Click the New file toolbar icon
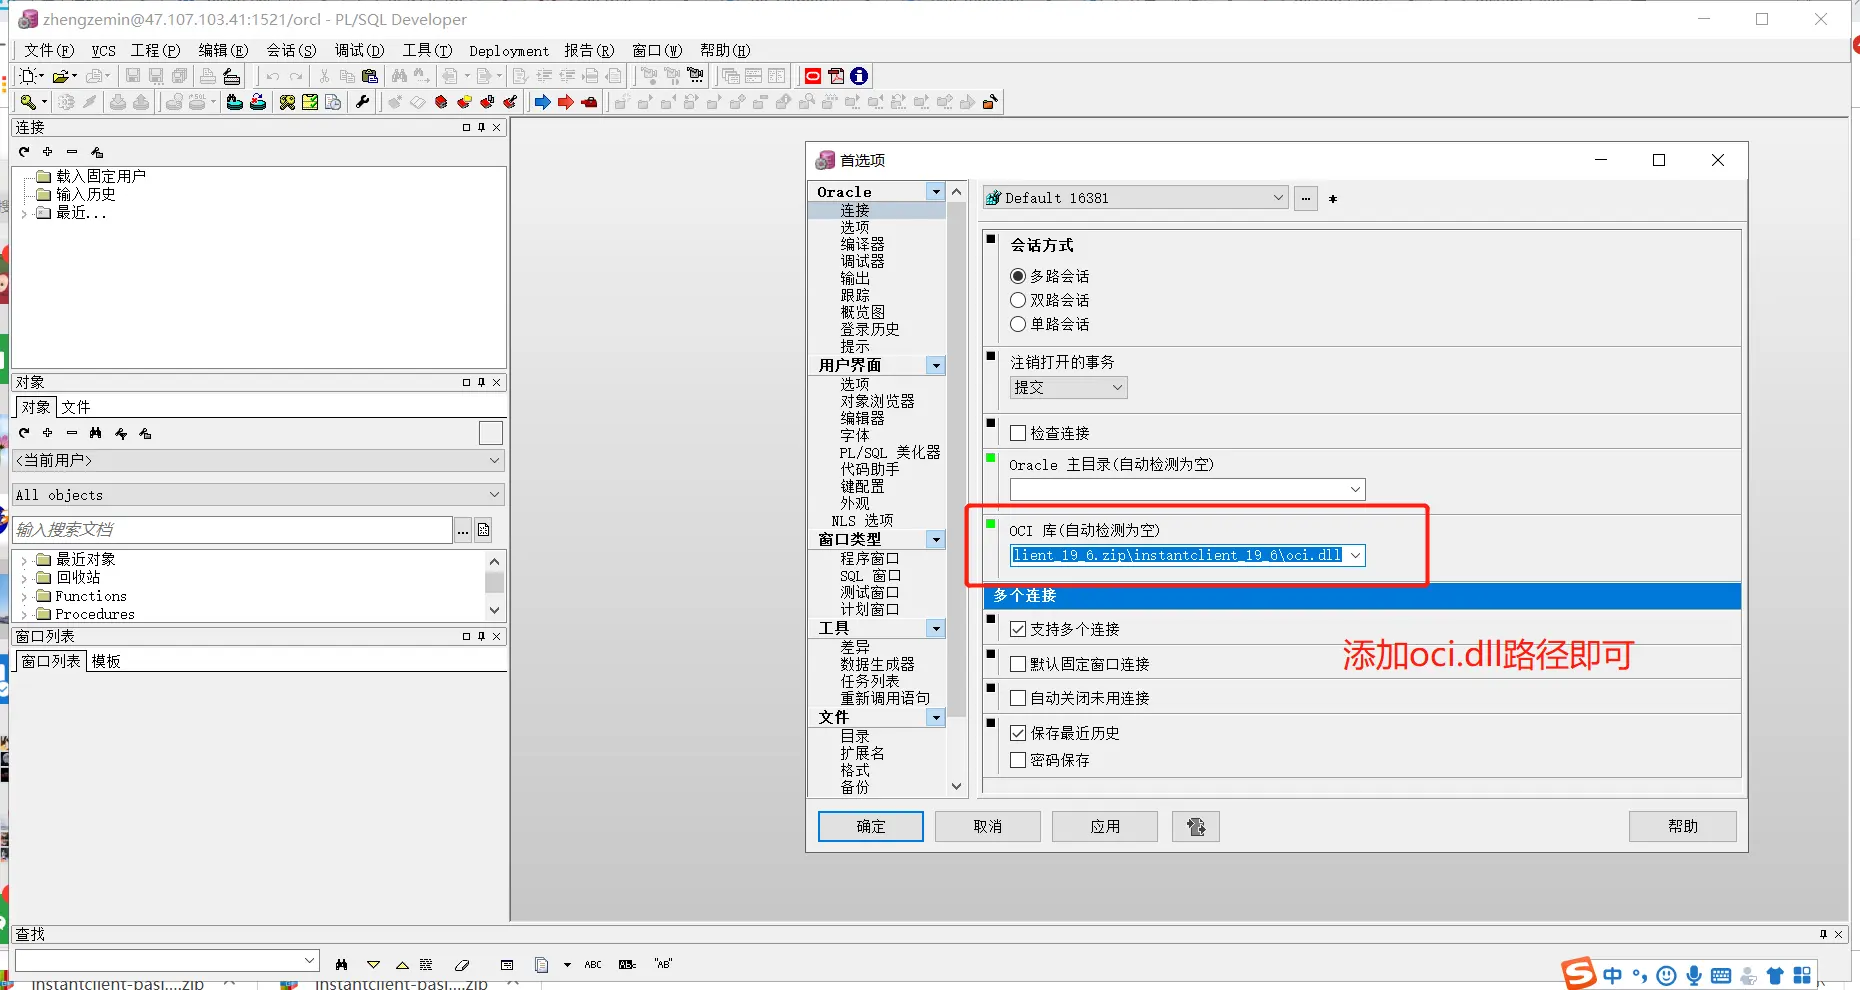1860x990 pixels. [28, 76]
